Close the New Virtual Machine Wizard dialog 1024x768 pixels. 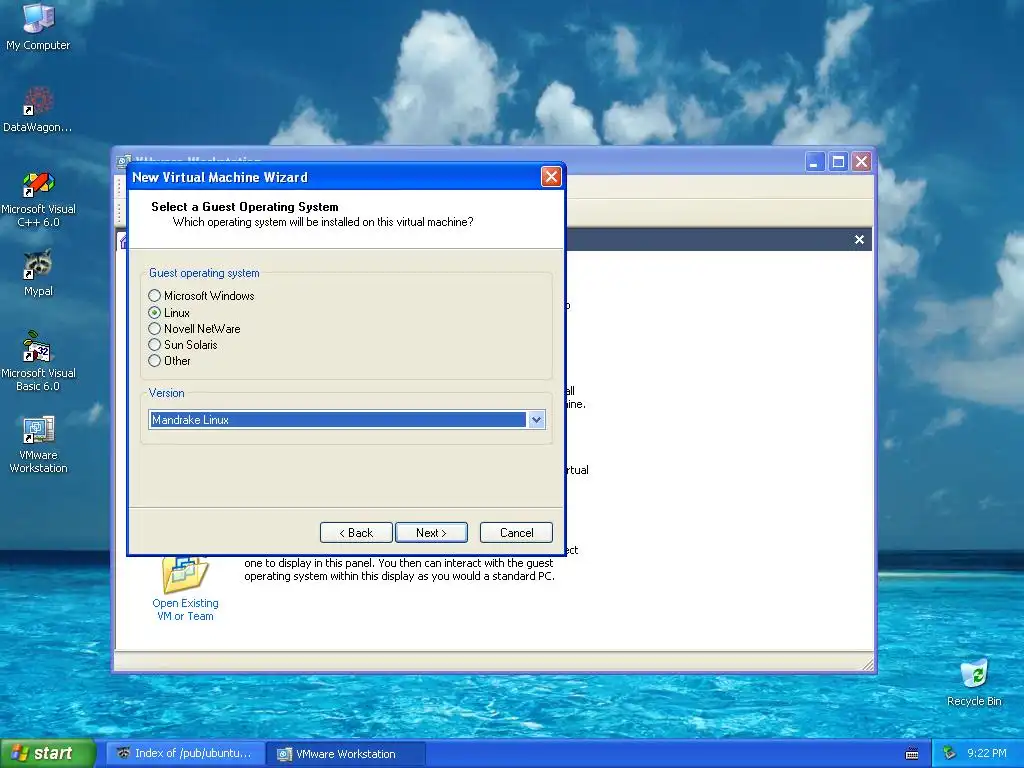(551, 177)
